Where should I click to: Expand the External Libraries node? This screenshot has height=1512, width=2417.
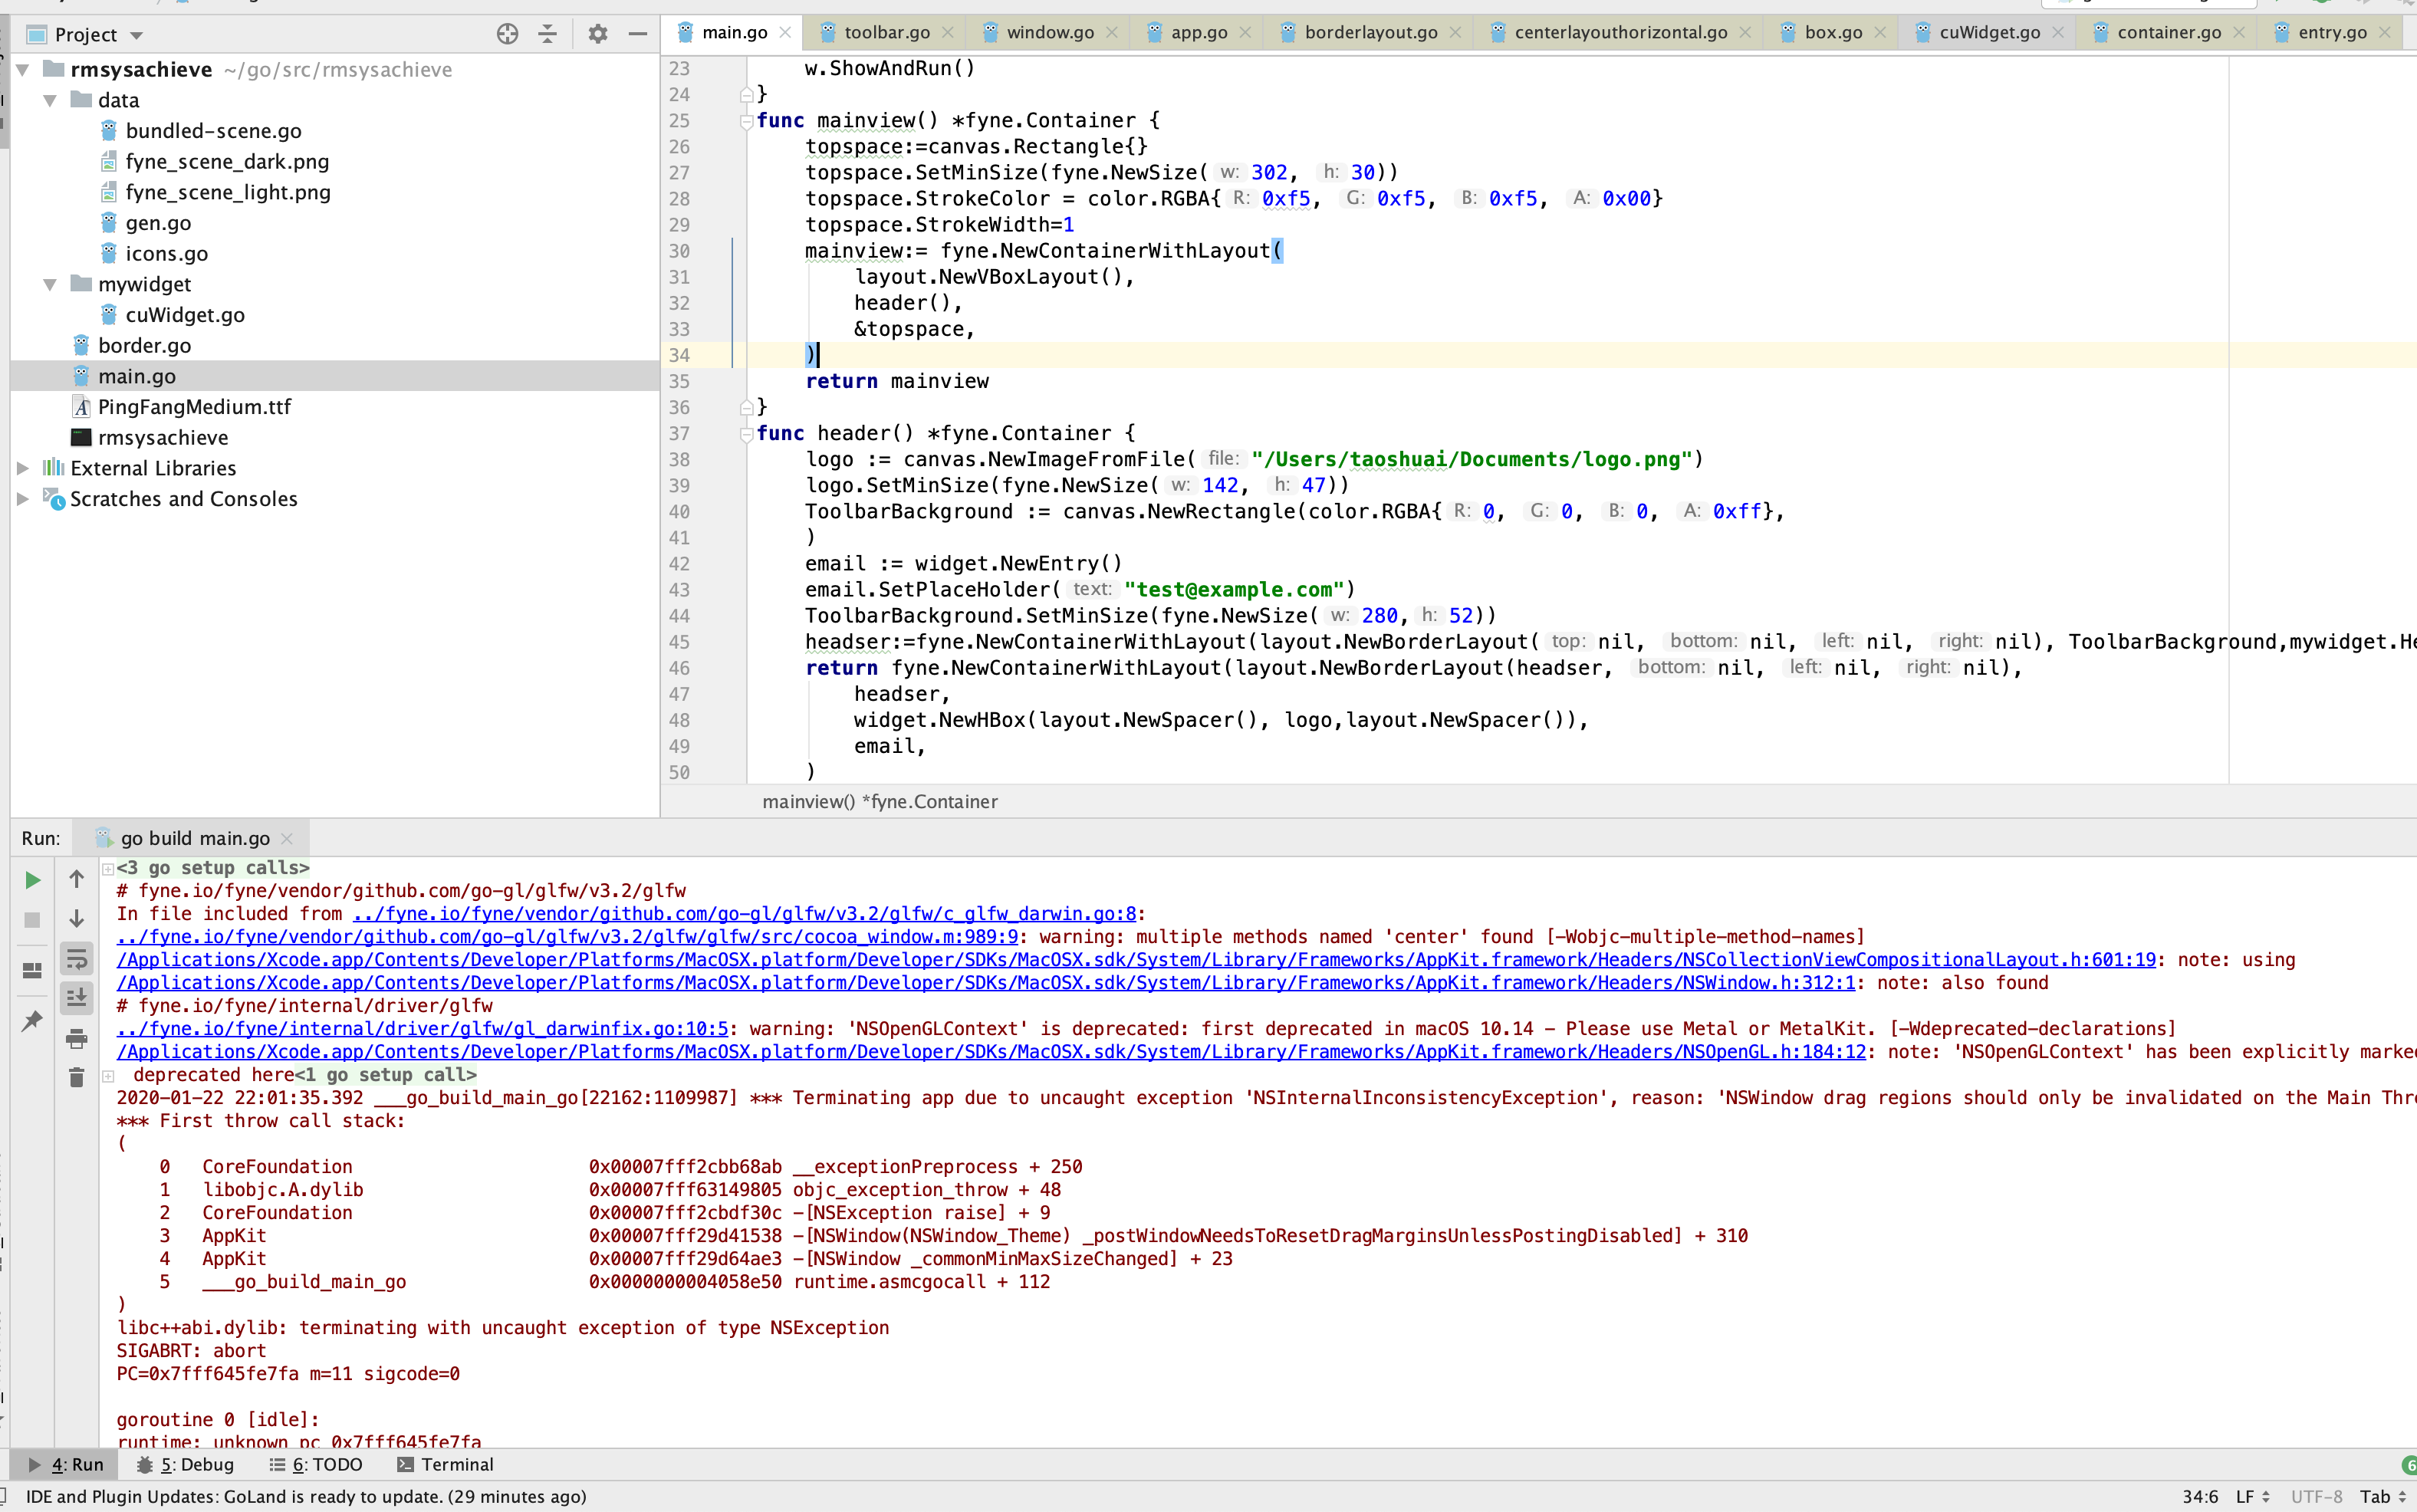click(21, 467)
